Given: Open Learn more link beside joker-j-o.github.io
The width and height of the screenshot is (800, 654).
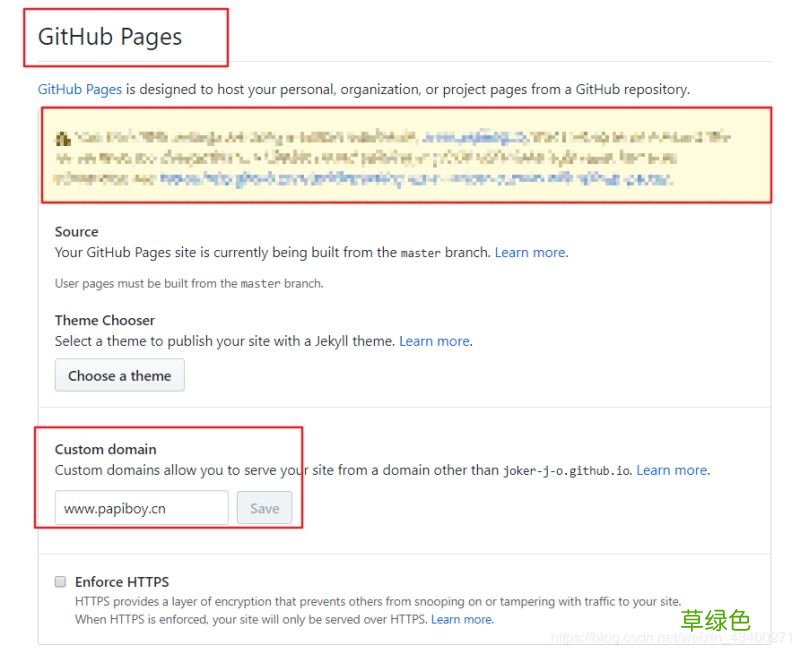Looking at the screenshot, I should point(671,470).
